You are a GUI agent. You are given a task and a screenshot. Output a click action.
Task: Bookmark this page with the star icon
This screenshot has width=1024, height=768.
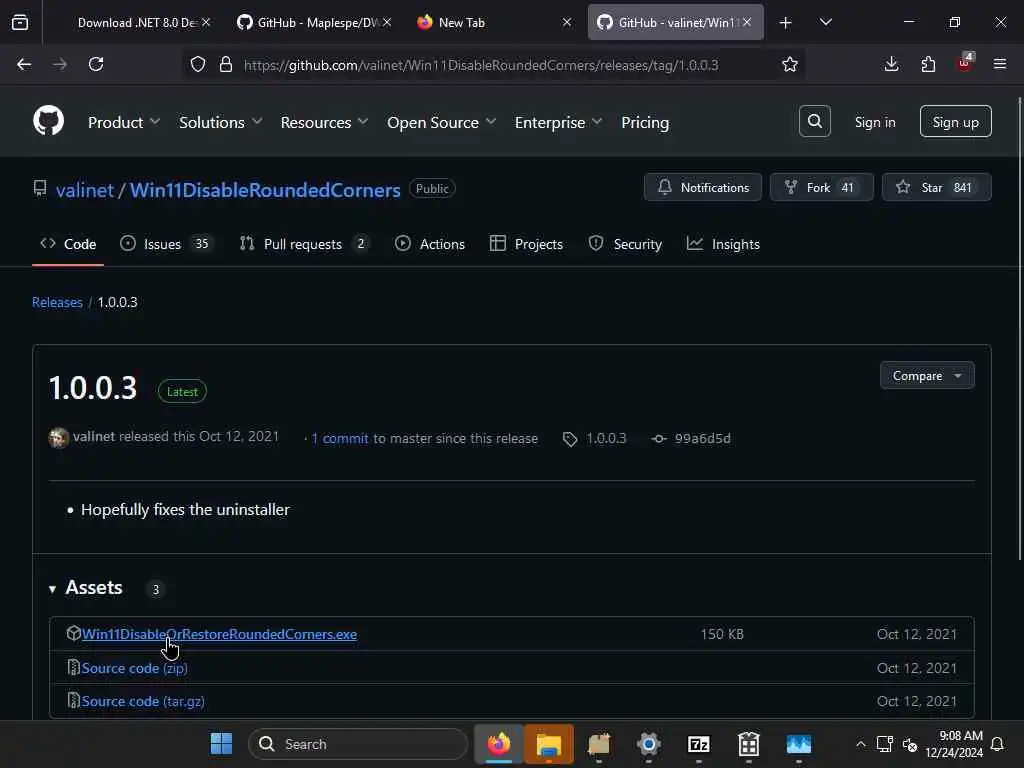click(790, 64)
